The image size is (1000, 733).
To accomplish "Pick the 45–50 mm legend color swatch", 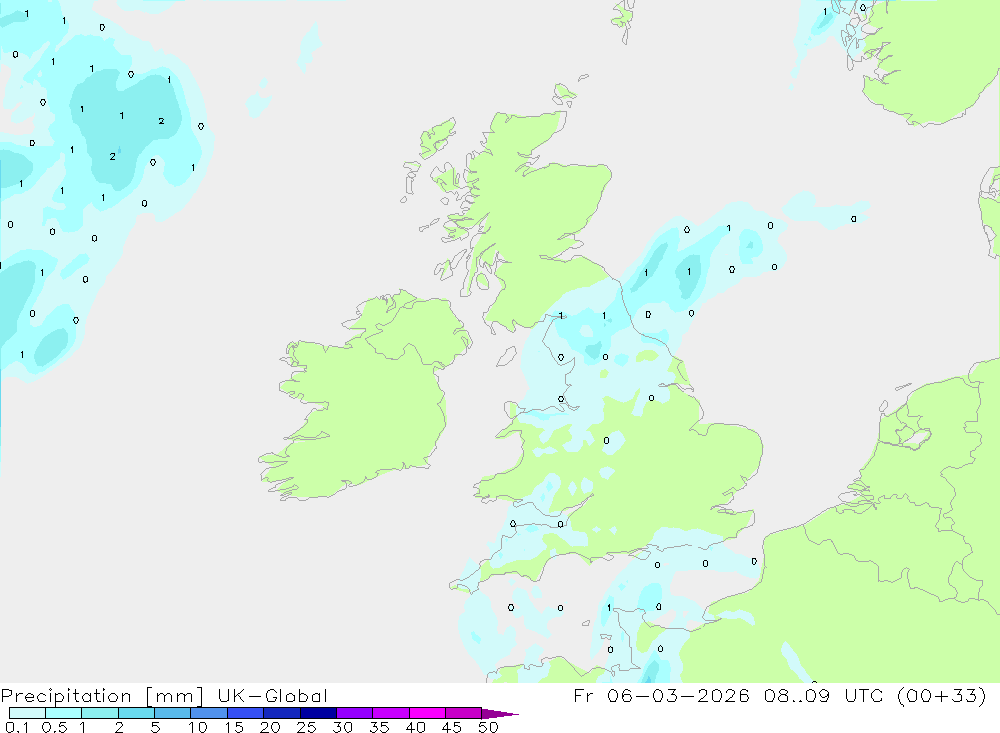I will 464,713.
